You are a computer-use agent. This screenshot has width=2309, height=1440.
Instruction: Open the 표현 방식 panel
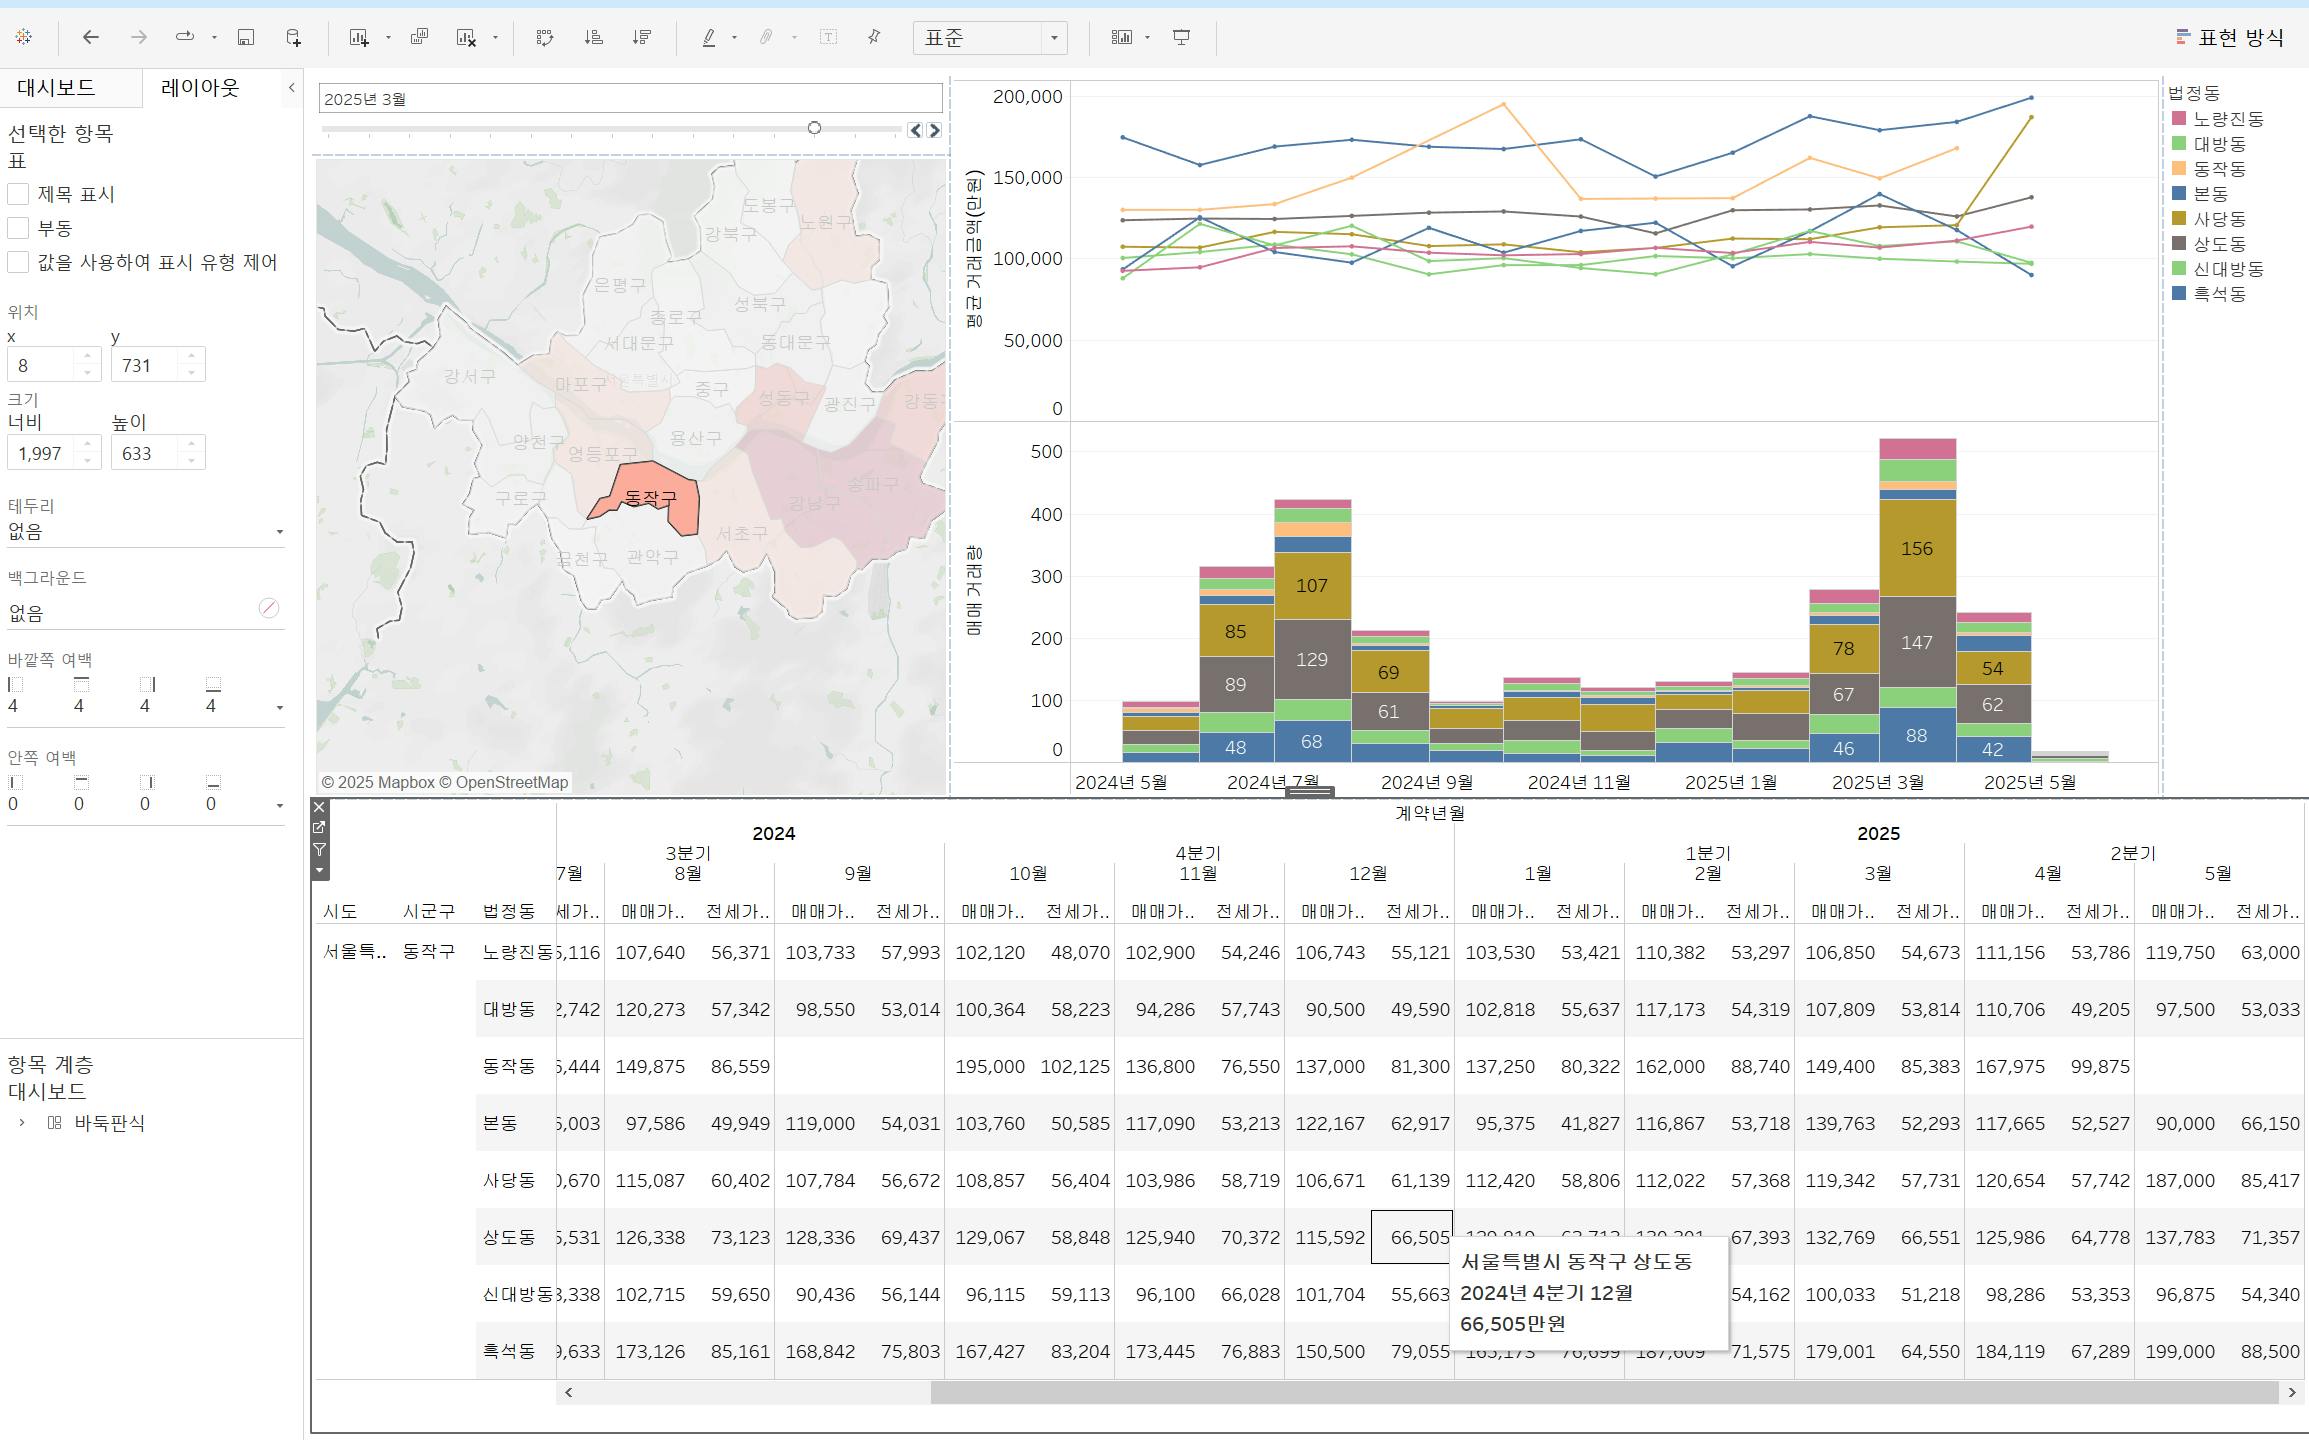tap(2229, 37)
